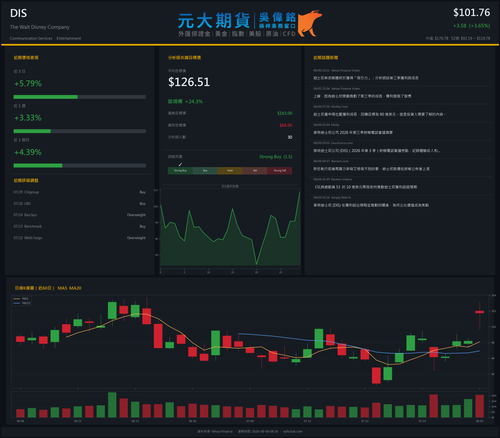The width and height of the screenshot is (500, 438).
Task: Open the Motley Fool news headline
Action: pyautogui.click(x=379, y=114)
